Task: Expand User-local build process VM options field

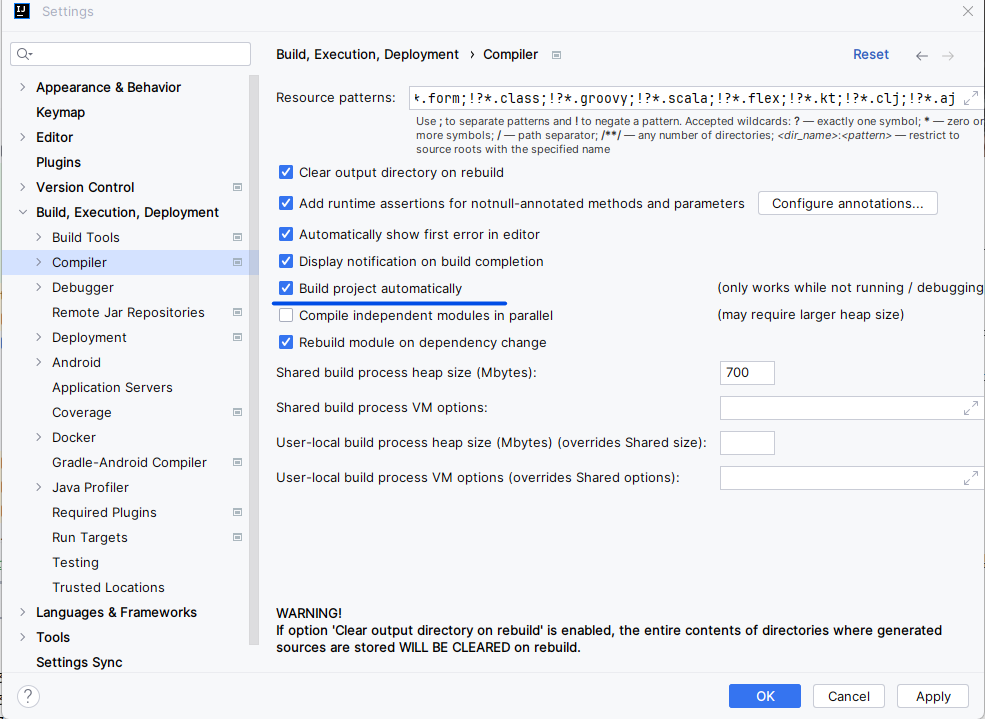Action: pyautogui.click(x=971, y=478)
